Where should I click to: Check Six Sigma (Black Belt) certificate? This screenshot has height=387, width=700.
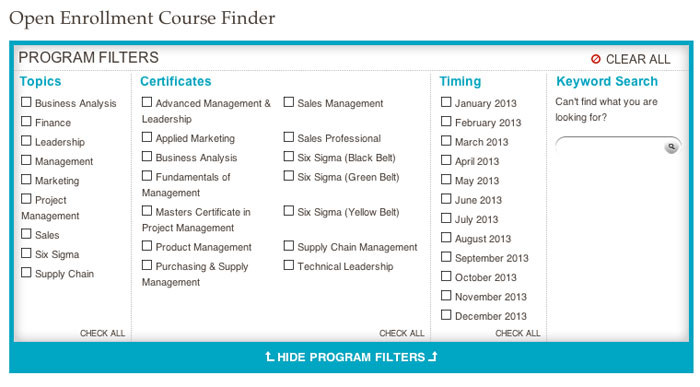[289, 156]
